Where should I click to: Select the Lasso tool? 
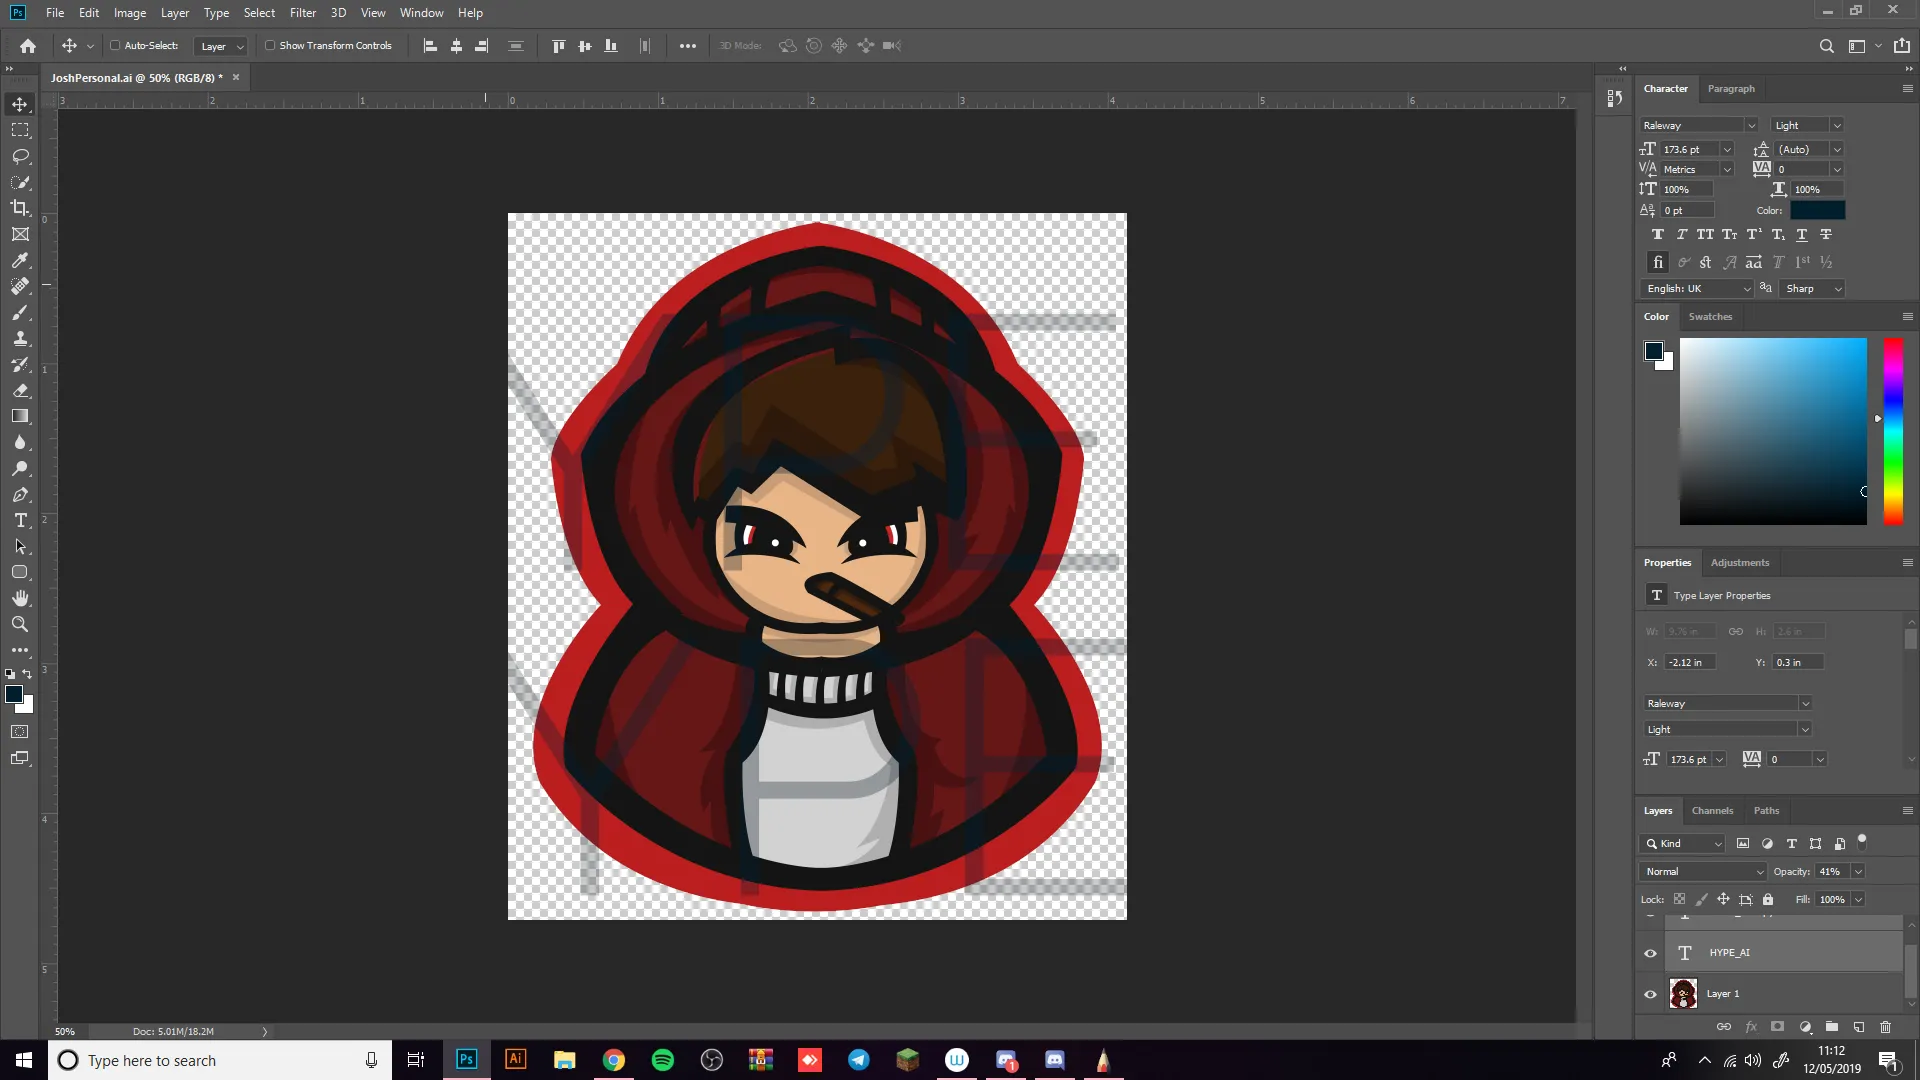(20, 156)
